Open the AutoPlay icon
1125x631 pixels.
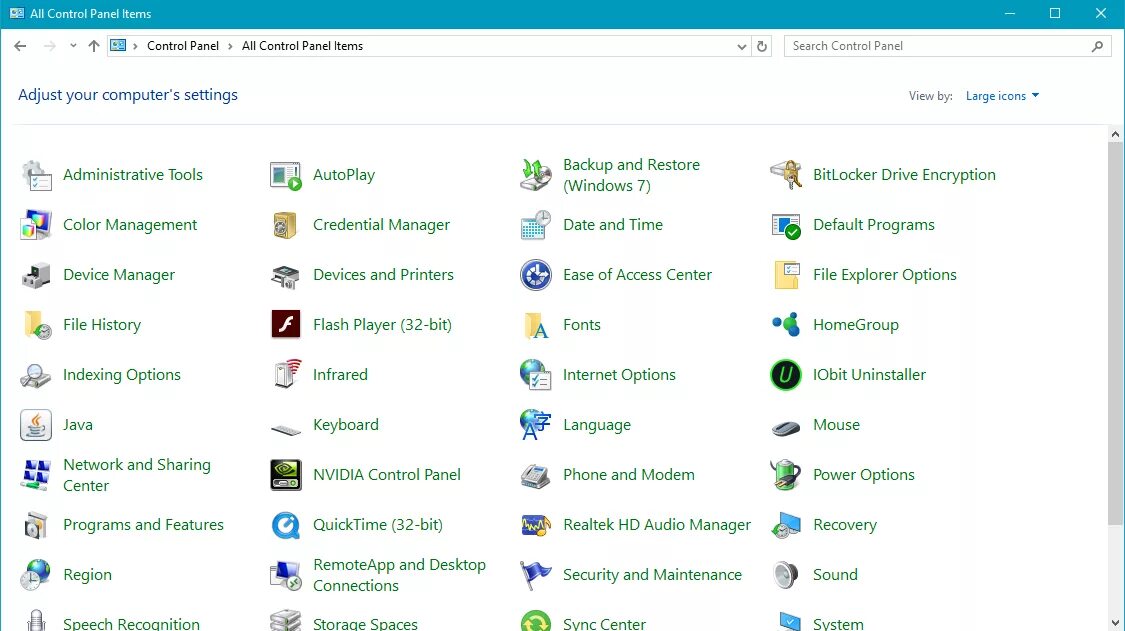tap(286, 175)
